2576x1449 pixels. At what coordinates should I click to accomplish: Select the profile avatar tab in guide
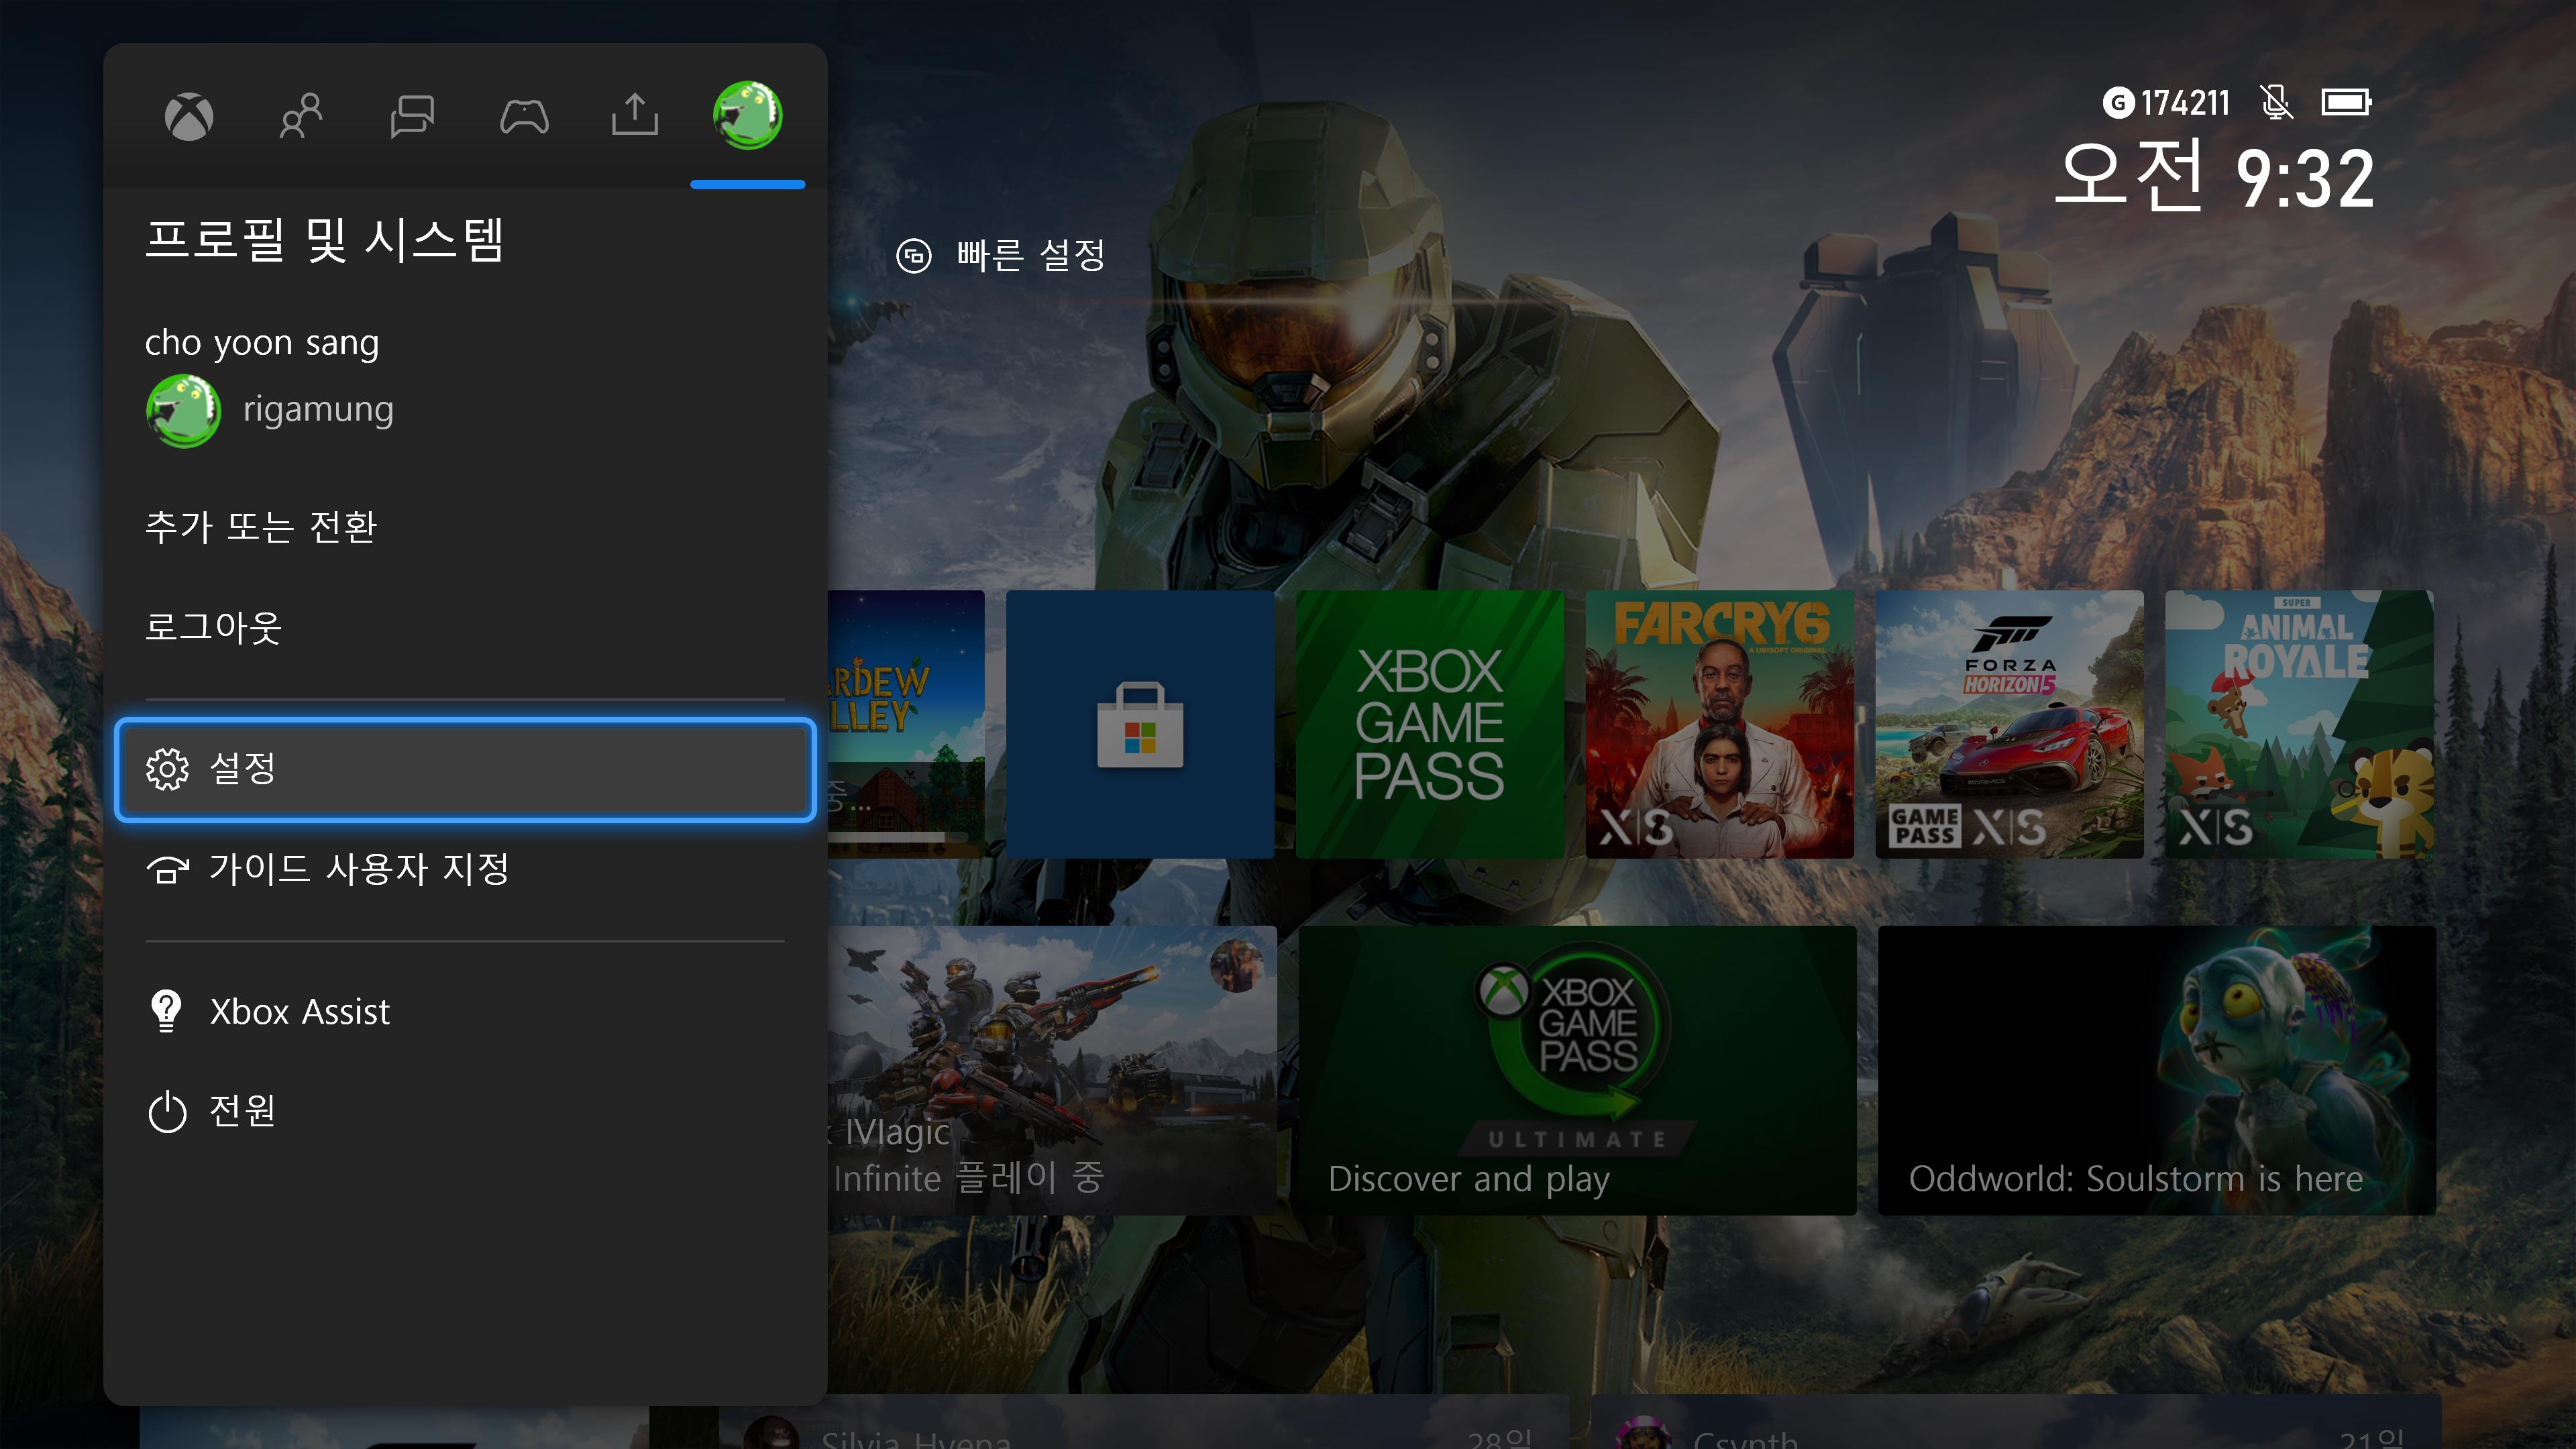747,115
